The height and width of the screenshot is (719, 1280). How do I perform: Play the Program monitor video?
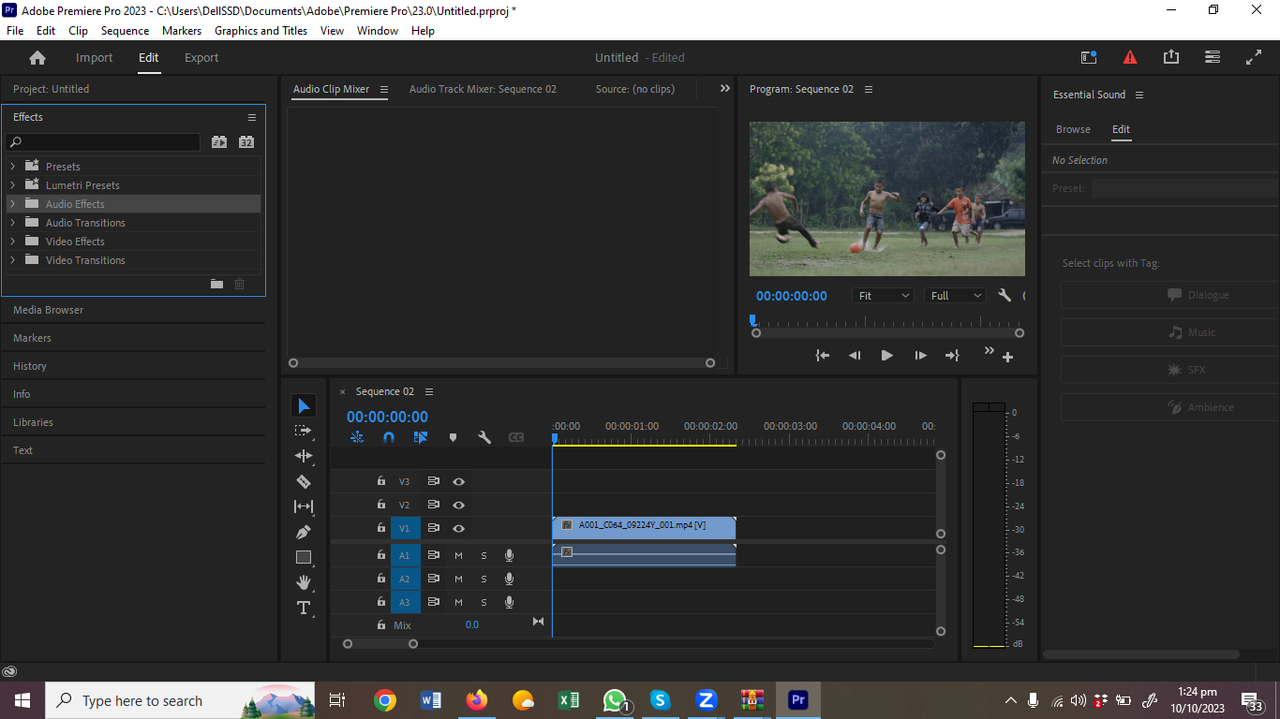pos(887,355)
